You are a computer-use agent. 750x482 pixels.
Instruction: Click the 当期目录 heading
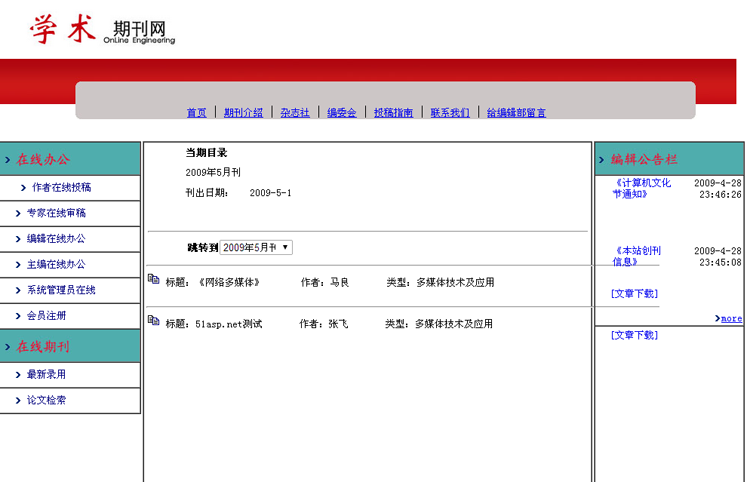click(x=206, y=153)
